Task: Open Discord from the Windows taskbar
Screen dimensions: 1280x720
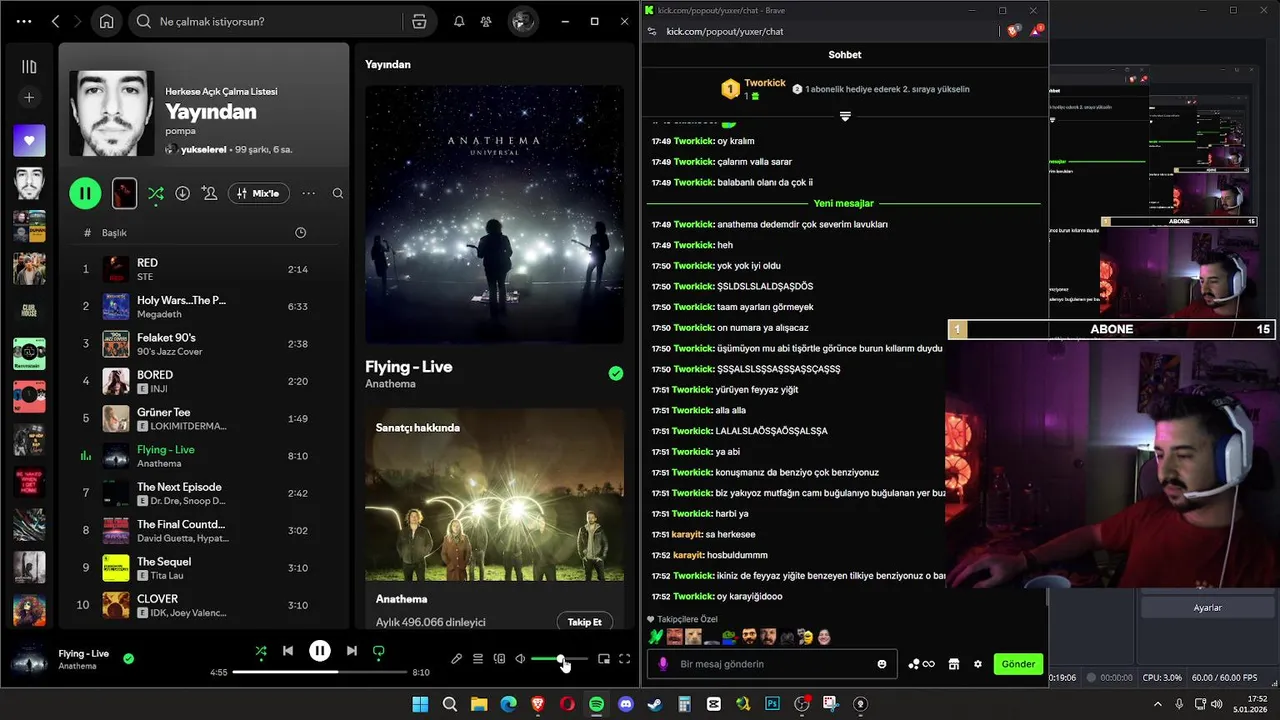Action: point(625,704)
